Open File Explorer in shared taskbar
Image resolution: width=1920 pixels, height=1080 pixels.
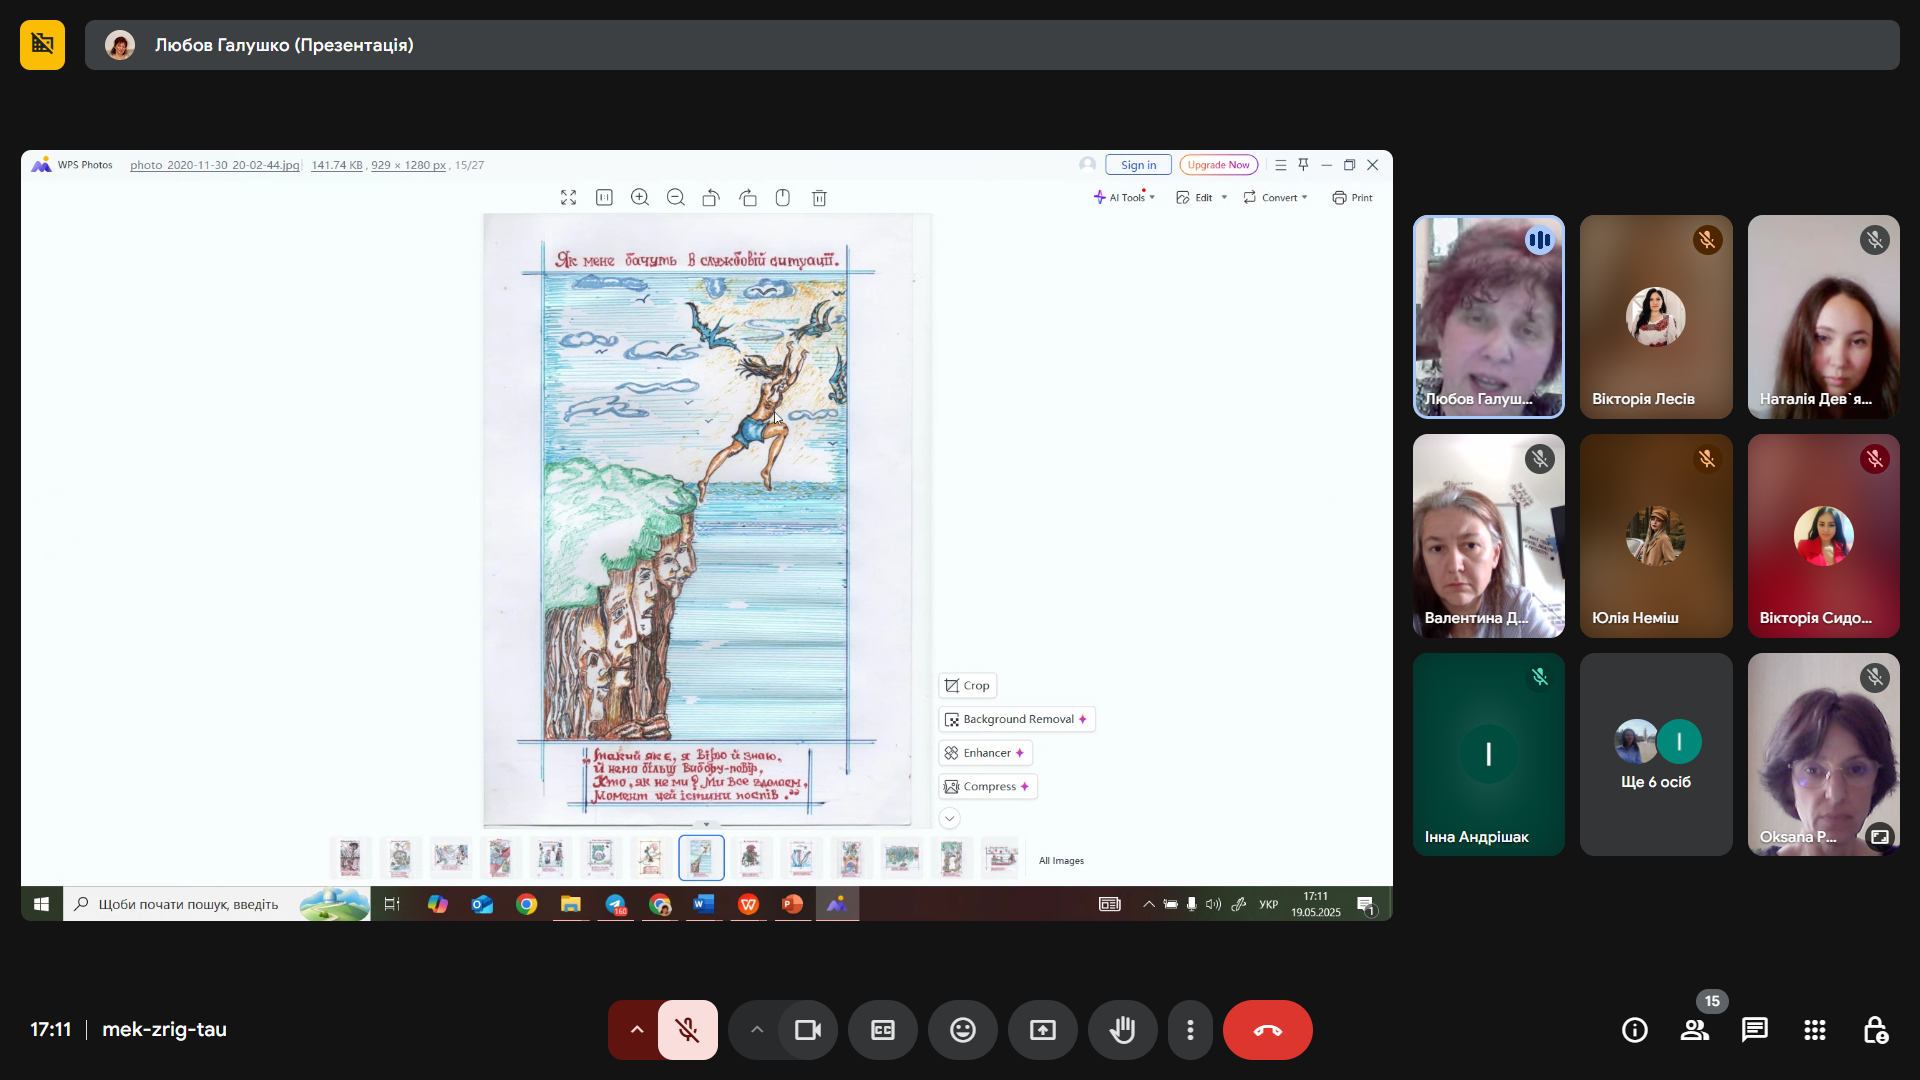(571, 904)
